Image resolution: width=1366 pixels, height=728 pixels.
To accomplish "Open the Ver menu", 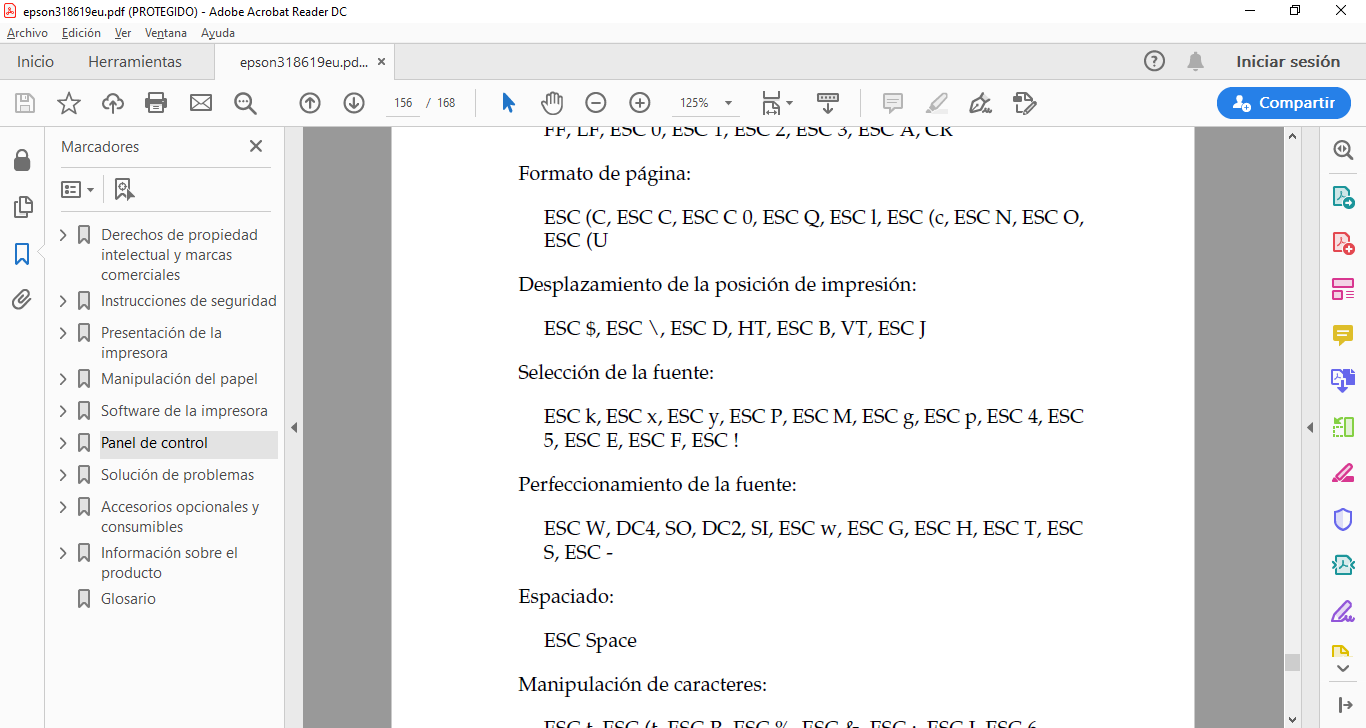I will point(123,33).
